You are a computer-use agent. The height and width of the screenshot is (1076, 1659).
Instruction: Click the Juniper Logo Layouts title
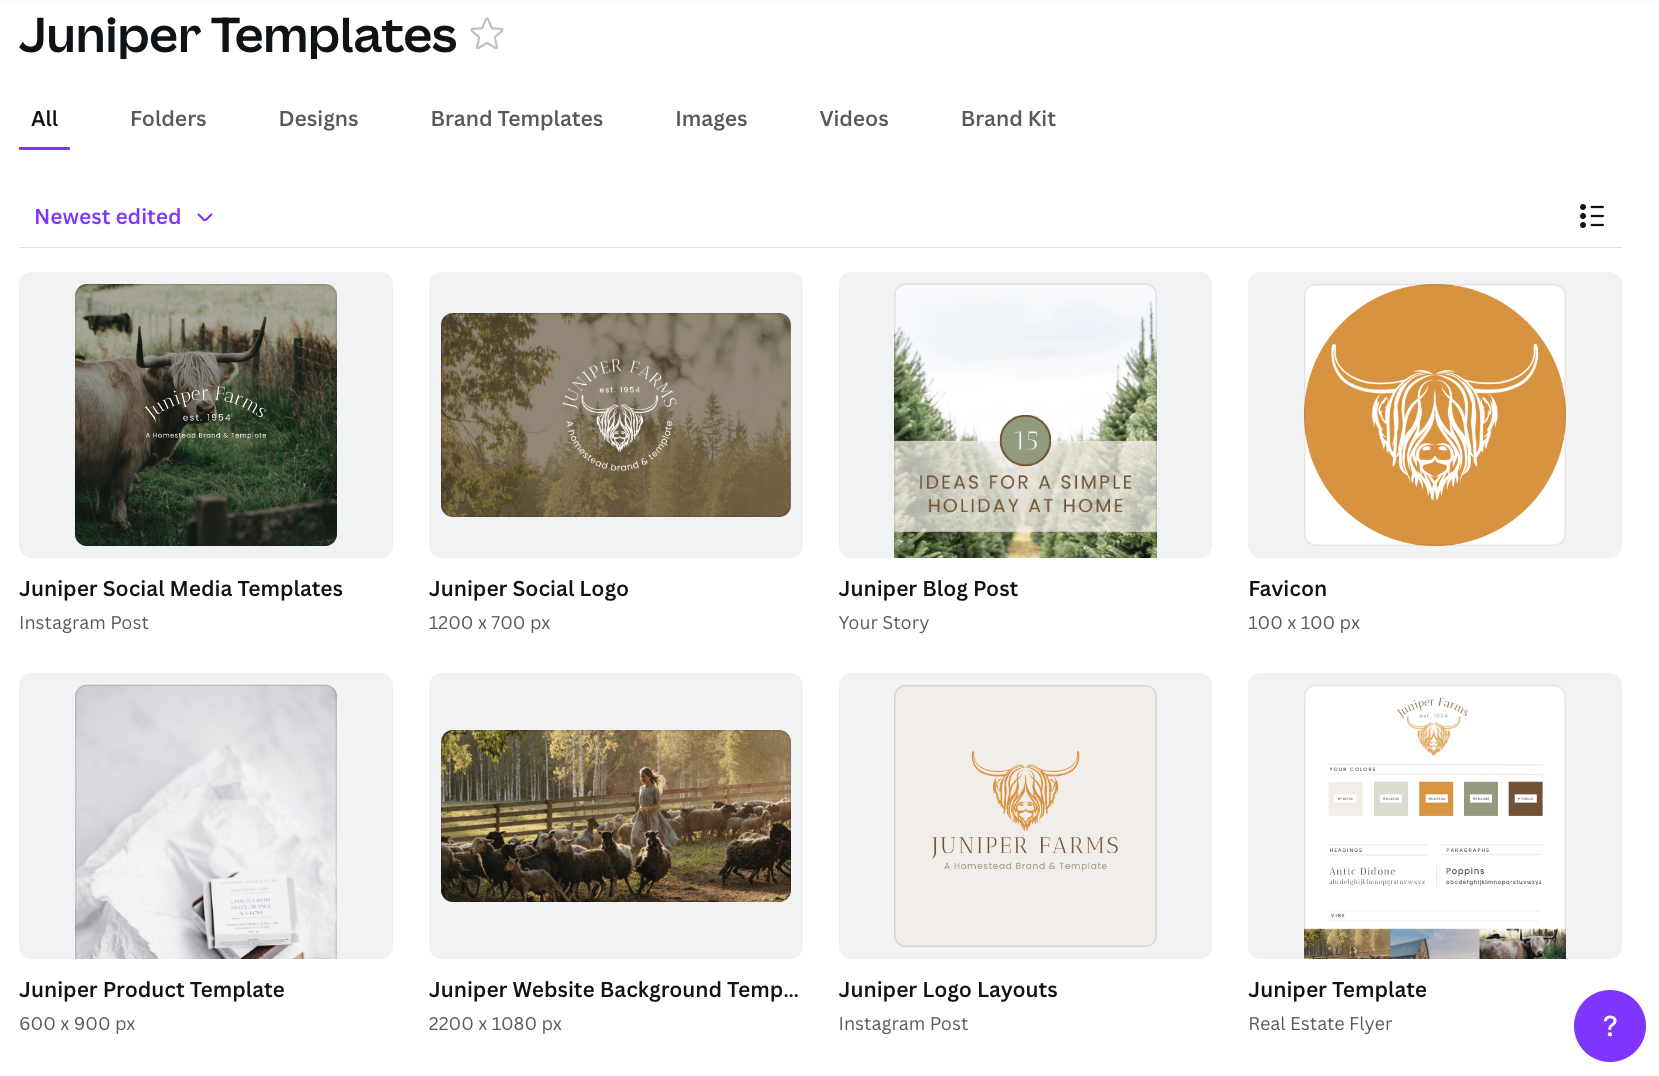pos(948,990)
